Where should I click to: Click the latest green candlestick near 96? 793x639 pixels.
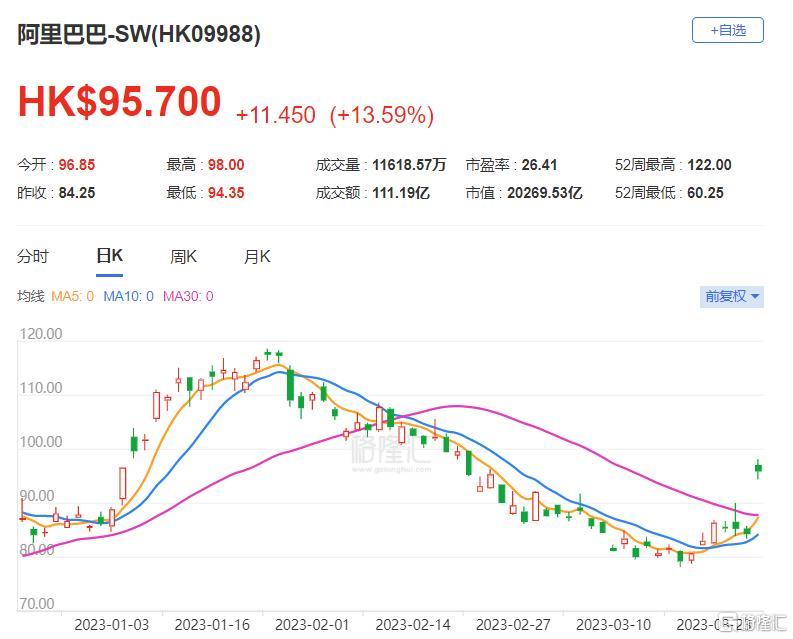[x=758, y=468]
